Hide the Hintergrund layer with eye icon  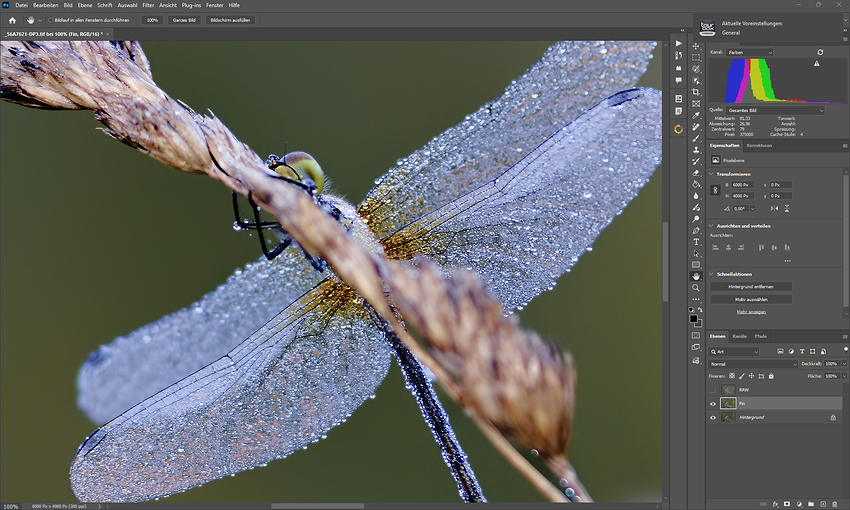pos(713,418)
